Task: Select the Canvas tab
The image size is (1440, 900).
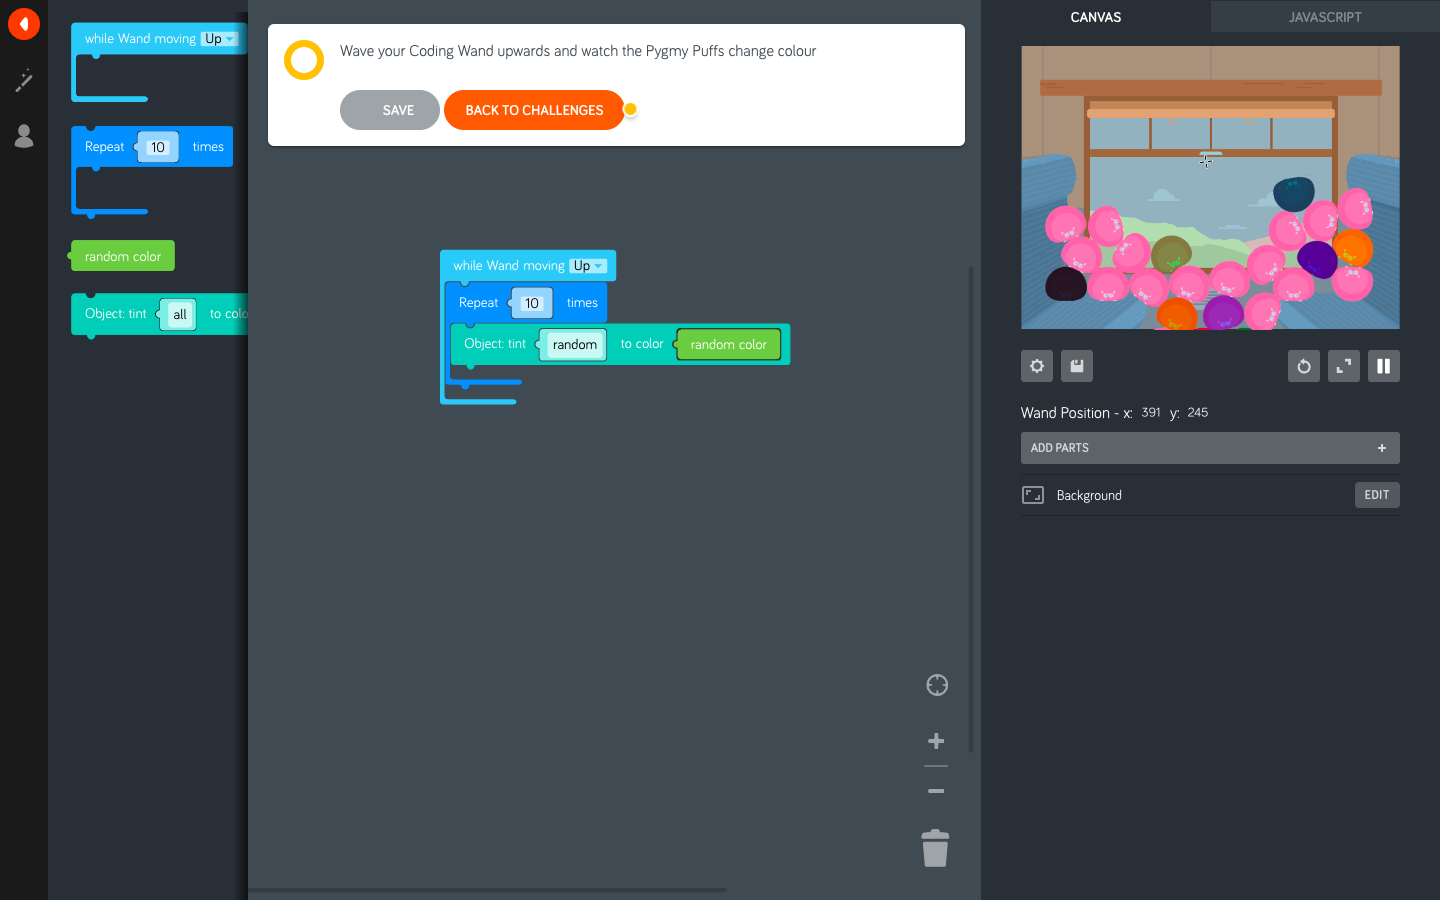Action: pos(1096,17)
